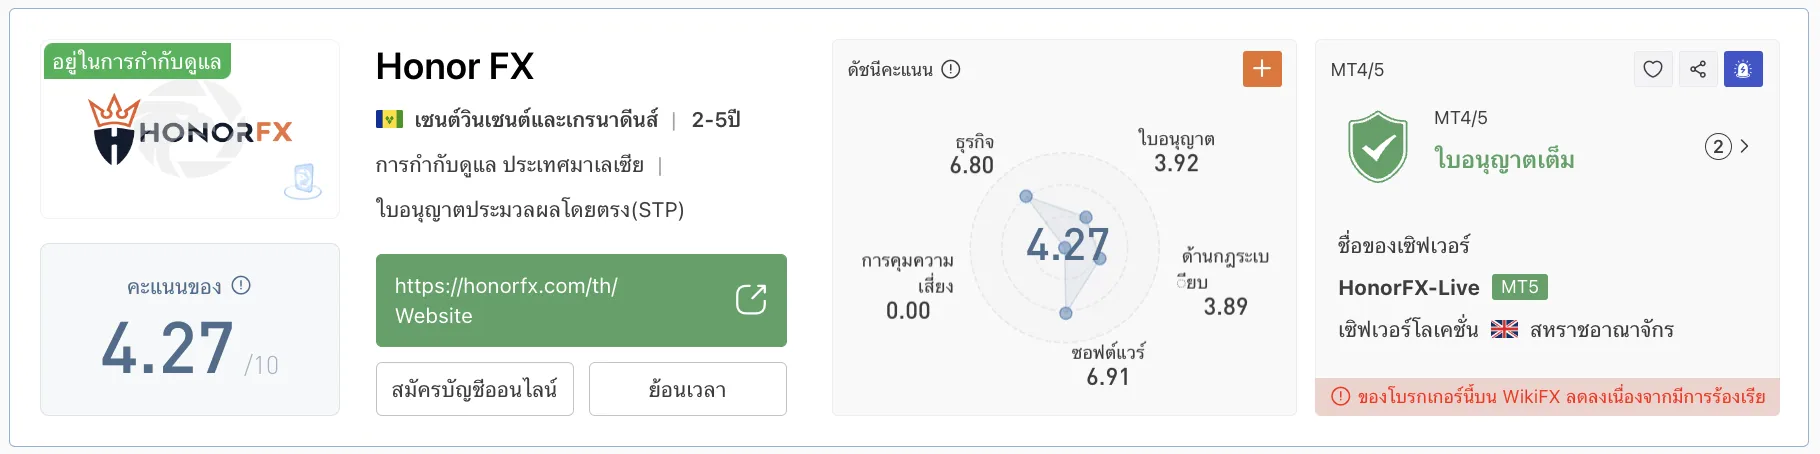Screen dimensions: 1820x454
Task: Click the Honor FX logo thumbnail
Action: pyautogui.click(x=190, y=130)
